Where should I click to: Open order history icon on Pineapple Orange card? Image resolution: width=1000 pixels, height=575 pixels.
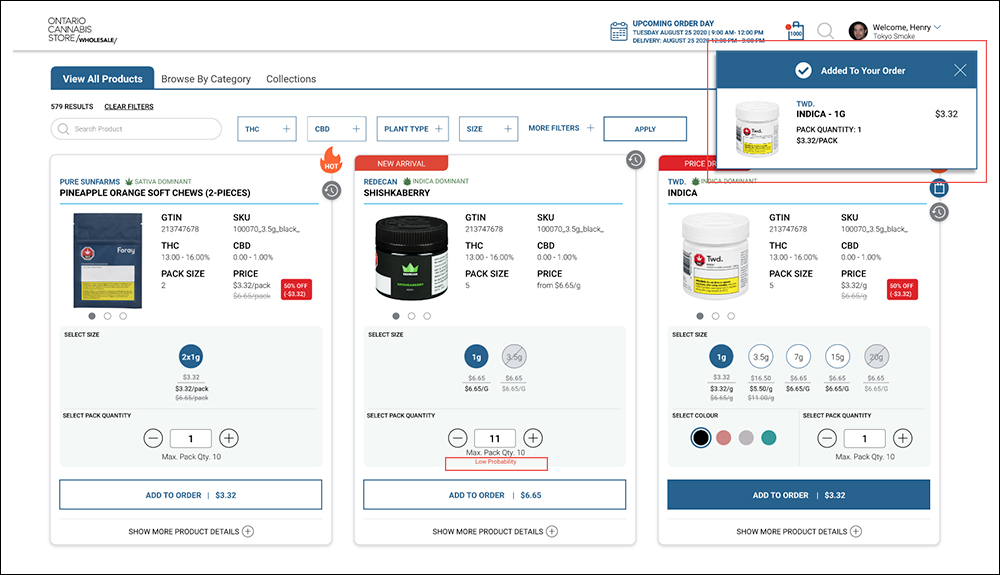tap(331, 190)
